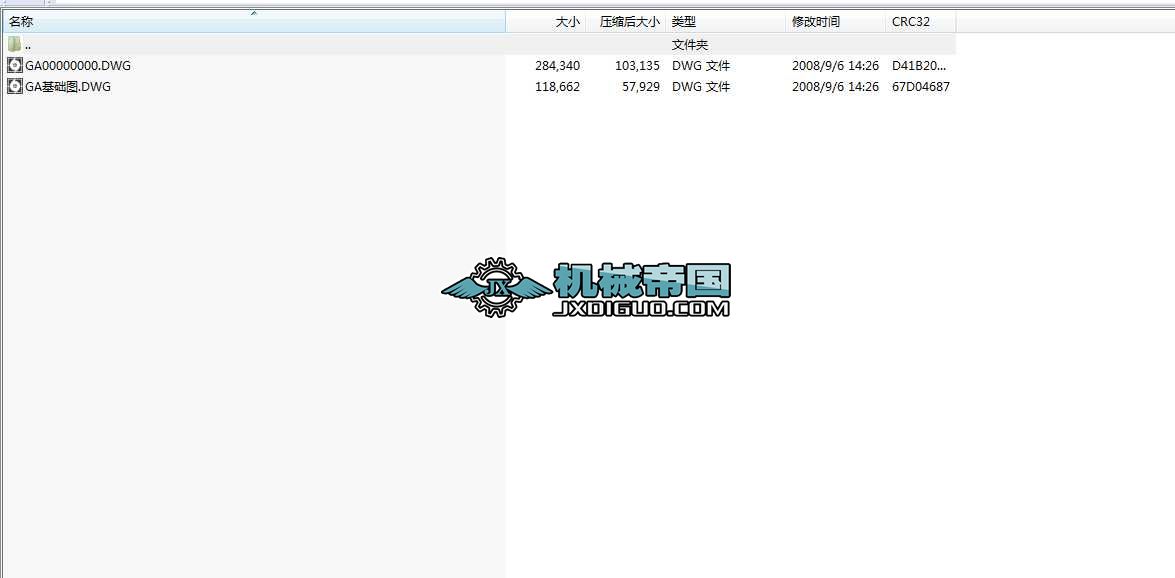Viewport: 1175px width, 578px height.
Task: Click the parent folder icon next to ".."
Action: (13, 43)
